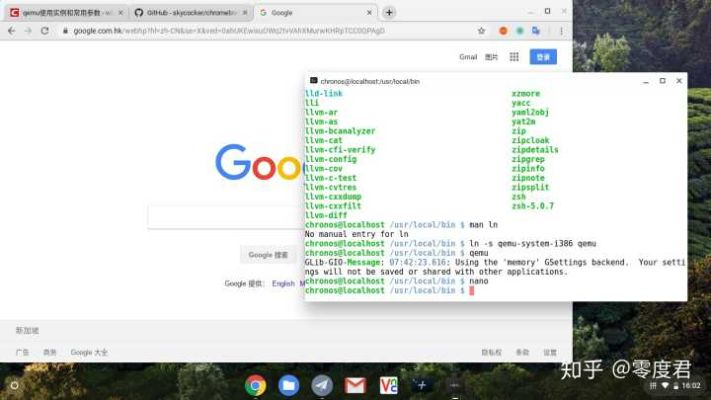Click the Google apps grid icon
This screenshot has height=400, width=711.
click(514, 57)
